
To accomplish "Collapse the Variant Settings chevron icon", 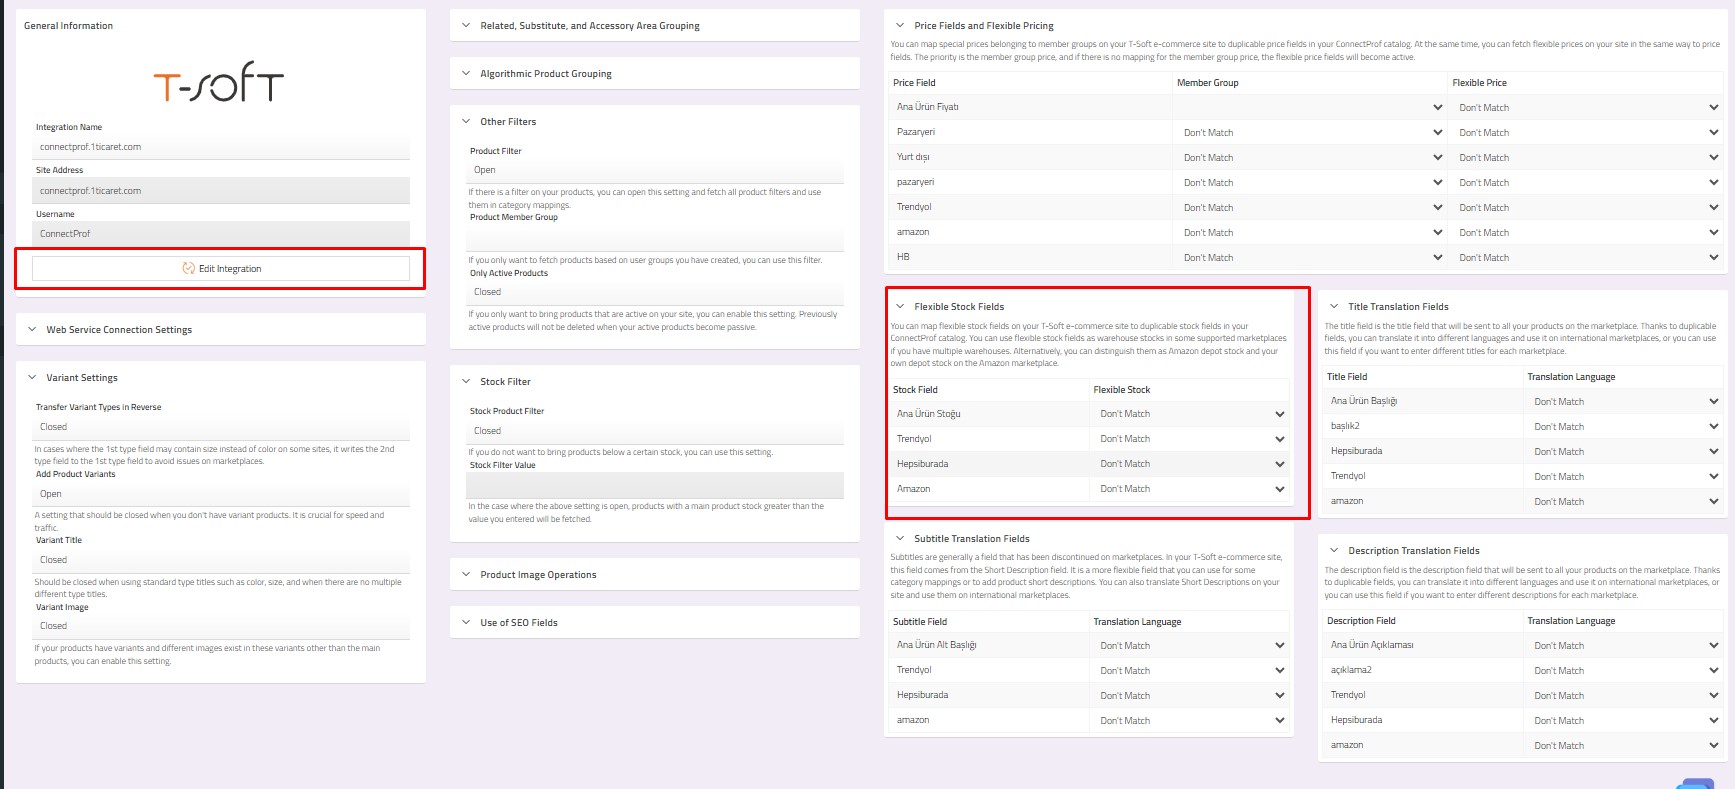I will 32,378.
